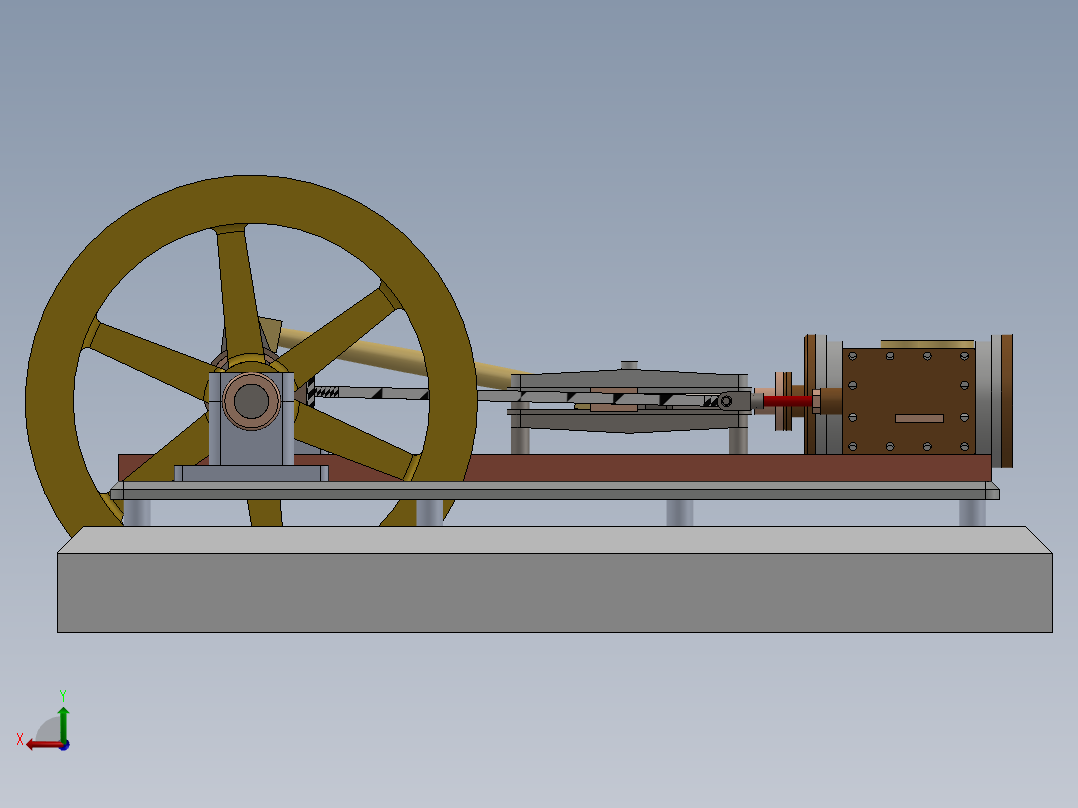
Task: Select the red piston rod section
Action: (x=786, y=400)
